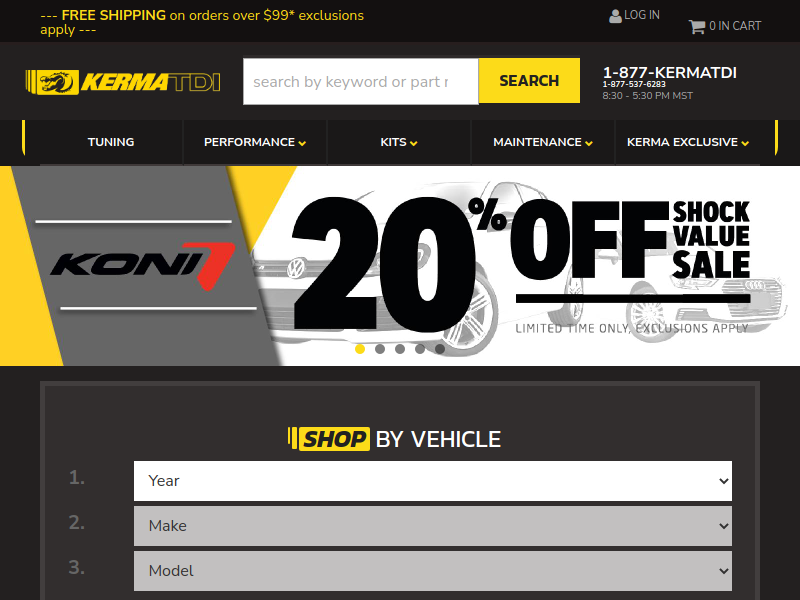The width and height of the screenshot is (800, 600).
Task: Open the Tuning menu item
Action: click(111, 142)
